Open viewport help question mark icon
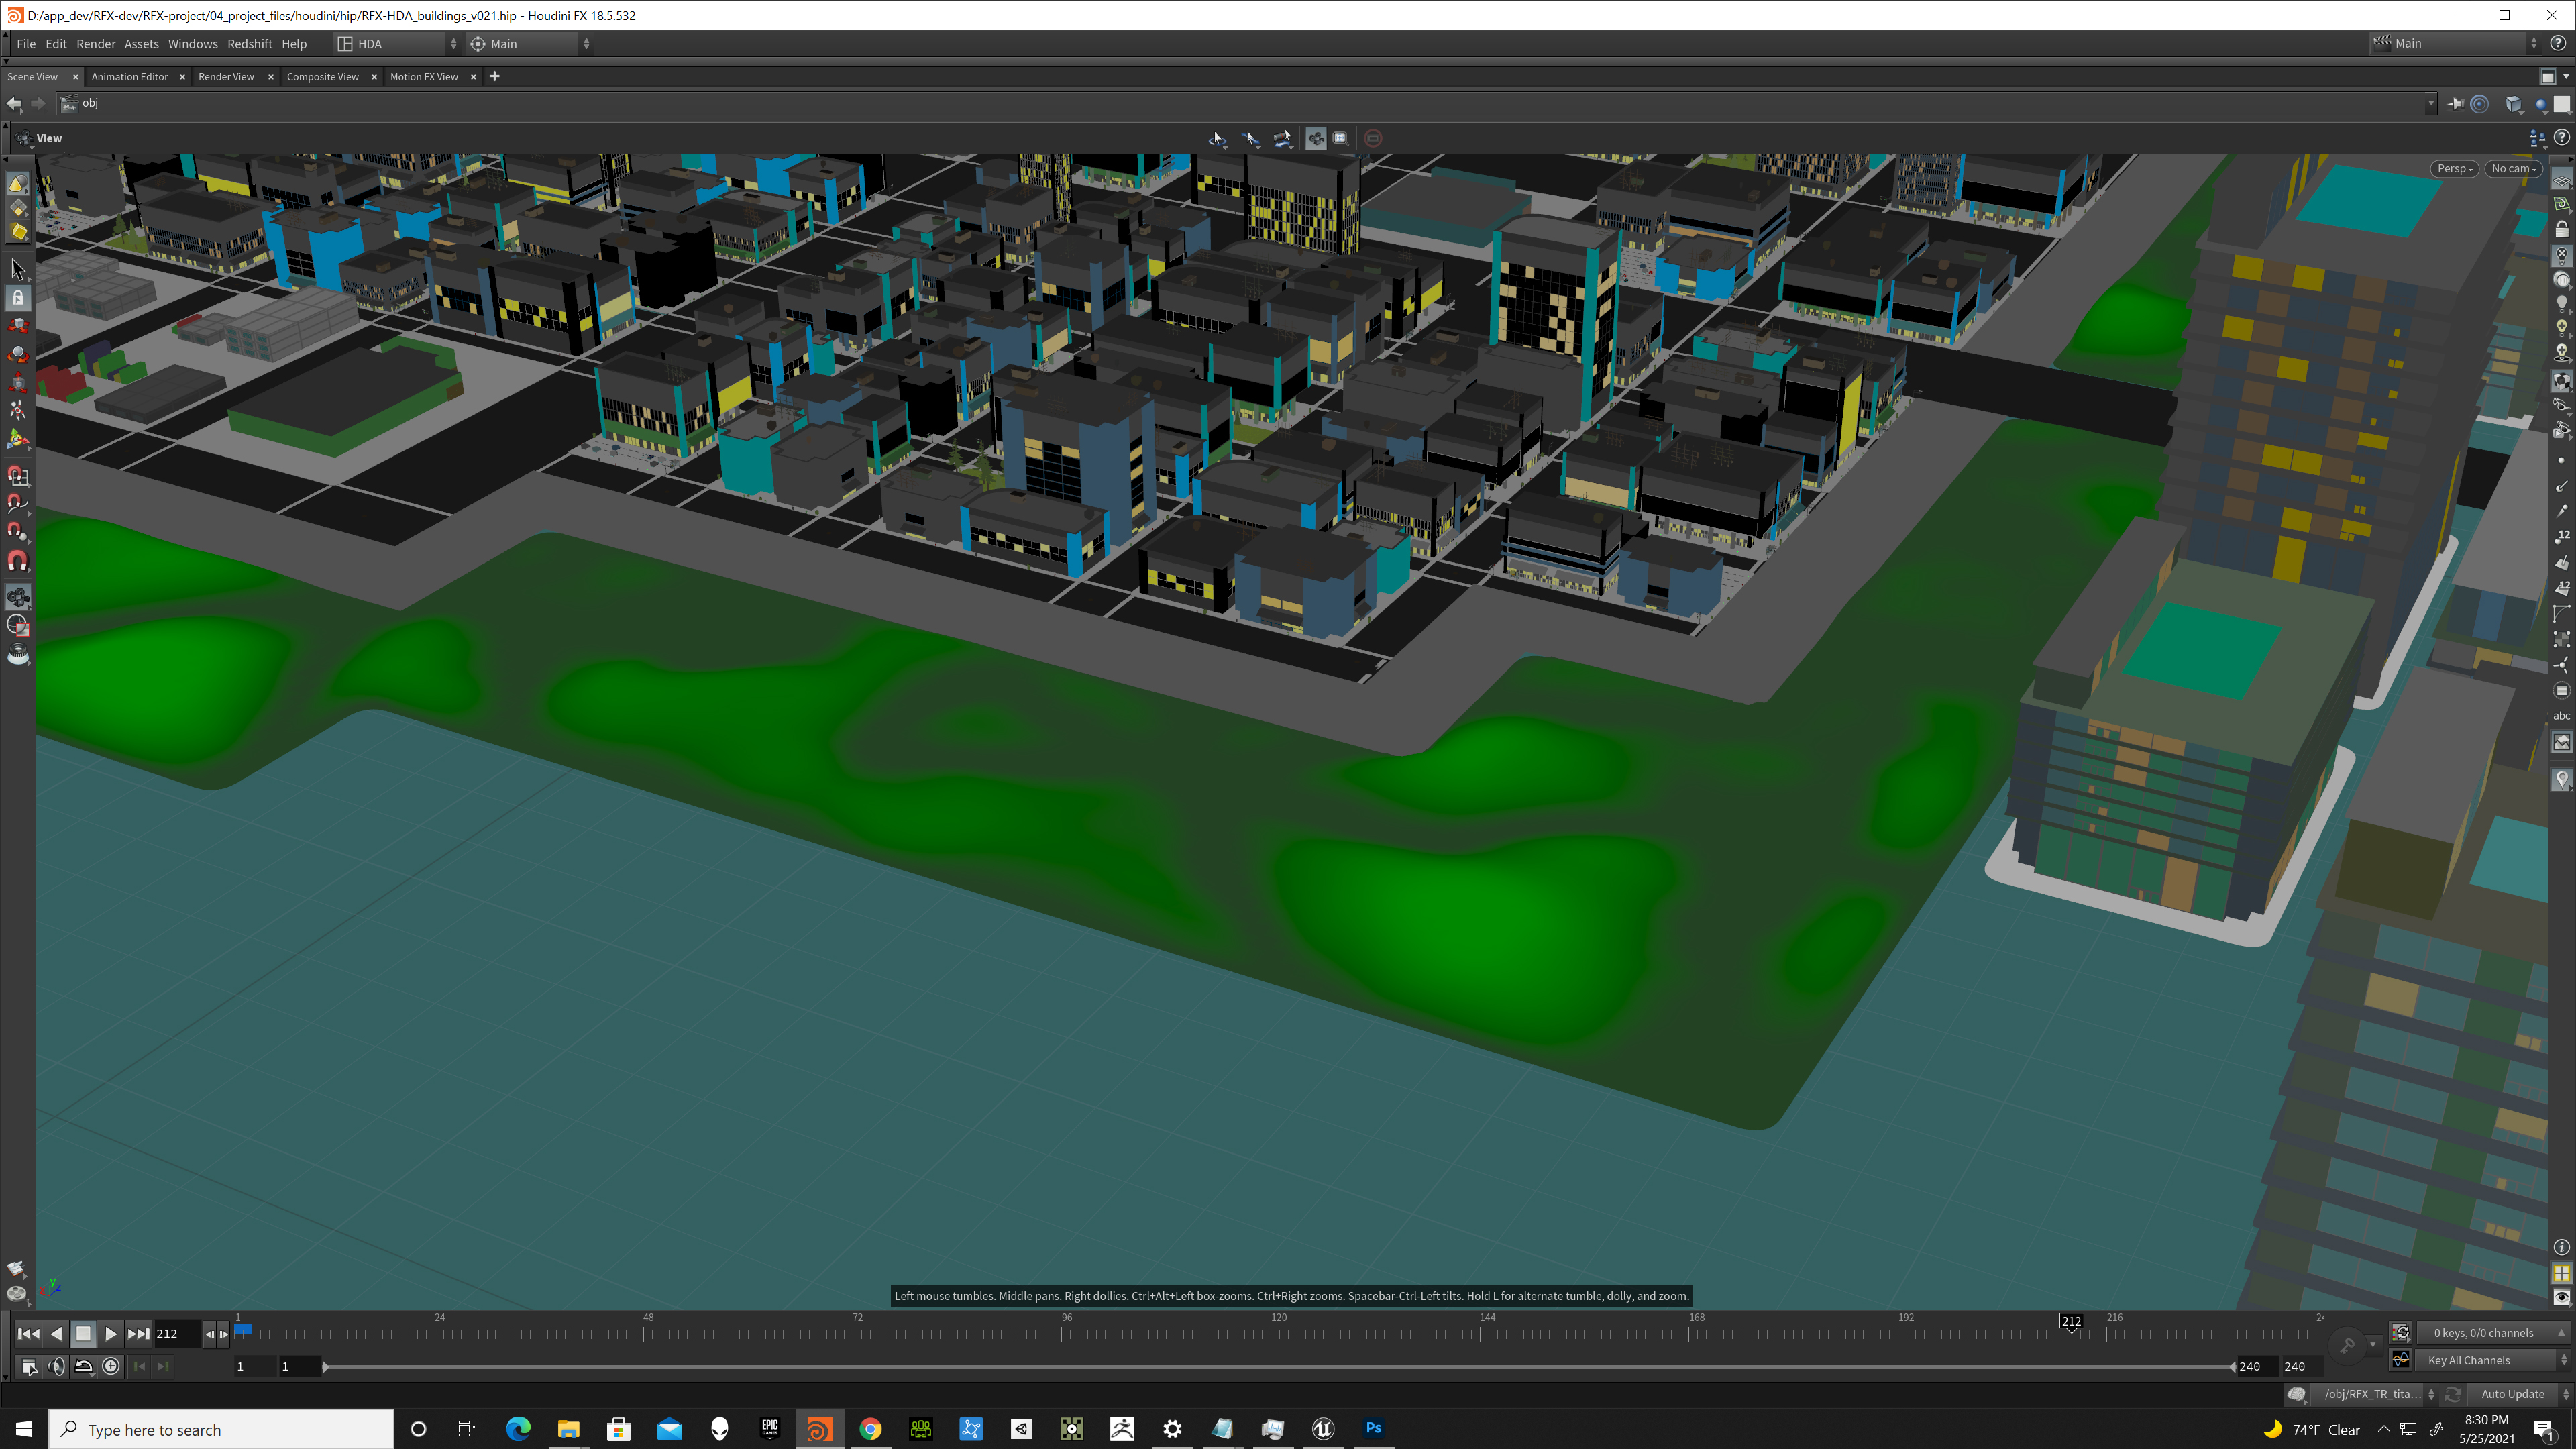This screenshot has height=1449, width=2576. pos(2561,138)
